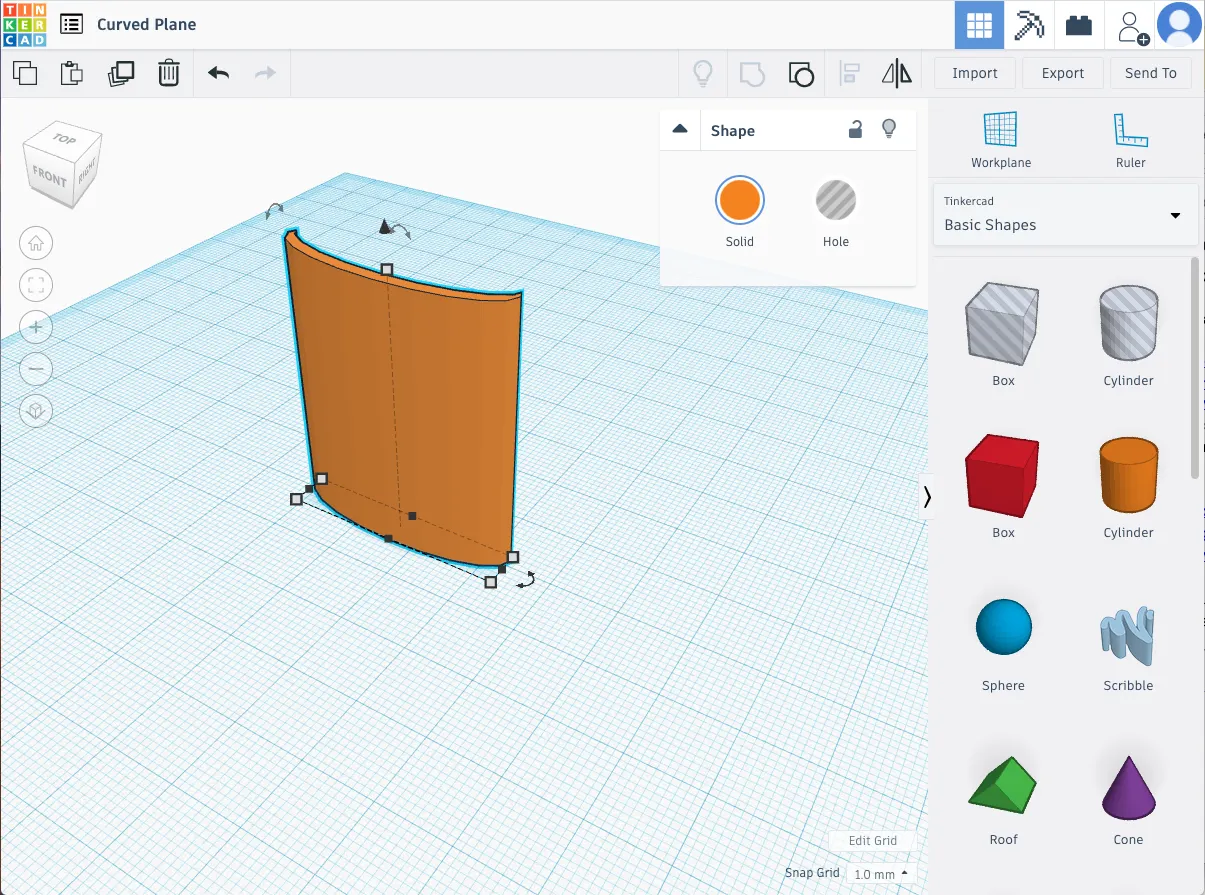Click the Home view button

(x=36, y=243)
